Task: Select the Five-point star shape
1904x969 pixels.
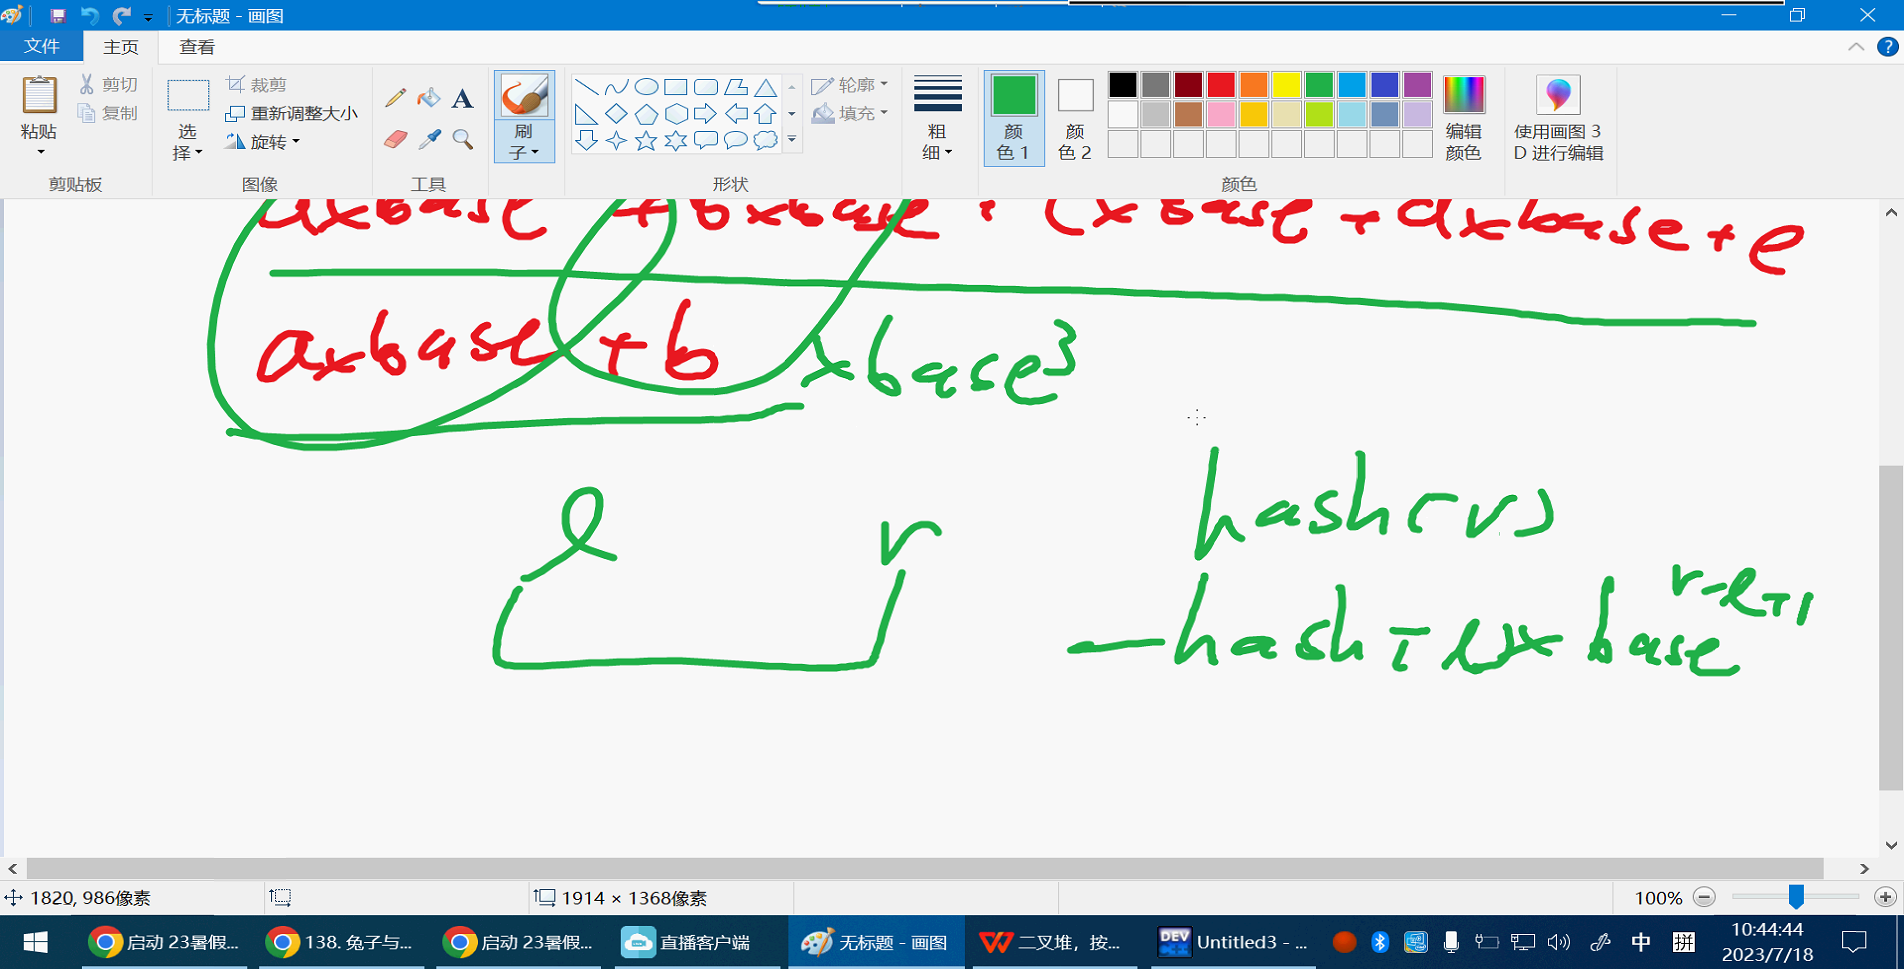Action: coord(647,140)
